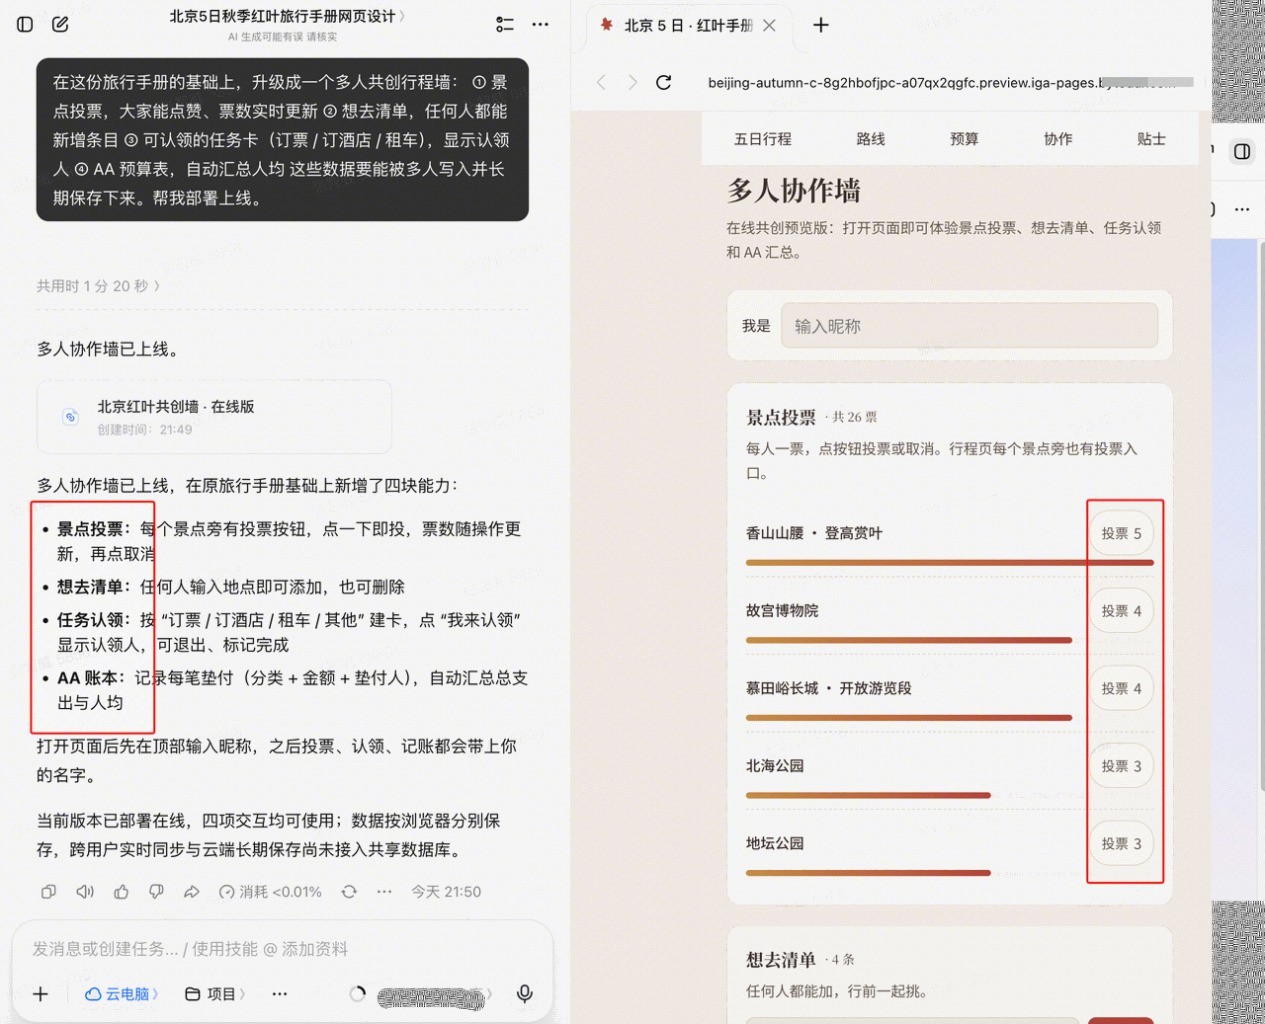Click the 北海公园 vote progress bar
This screenshot has width=1265, height=1024.
pyautogui.click(x=868, y=796)
